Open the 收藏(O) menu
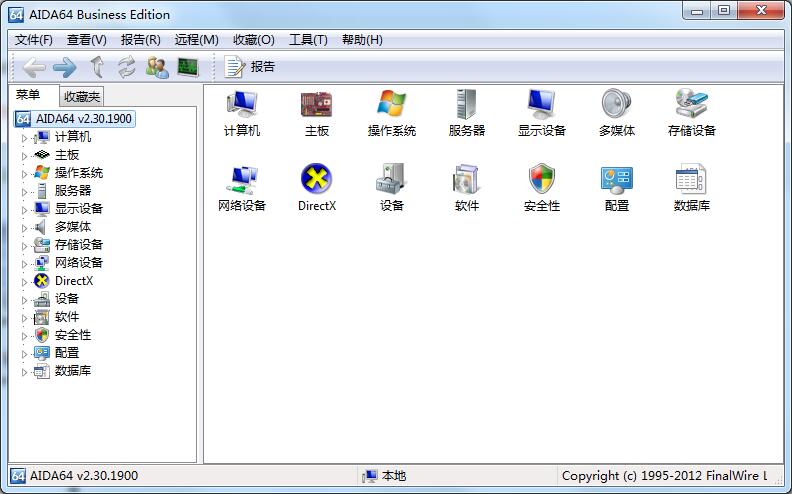792x494 pixels. tap(254, 40)
